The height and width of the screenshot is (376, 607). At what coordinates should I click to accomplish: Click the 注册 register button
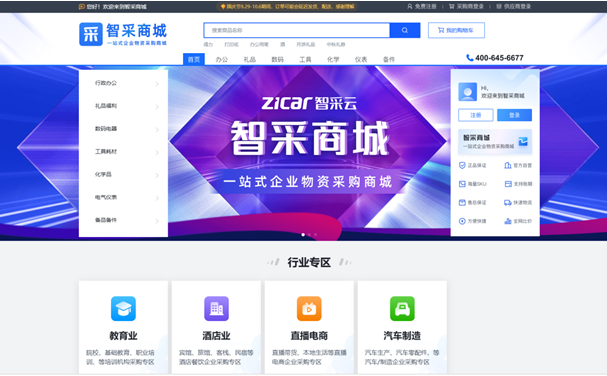click(476, 115)
